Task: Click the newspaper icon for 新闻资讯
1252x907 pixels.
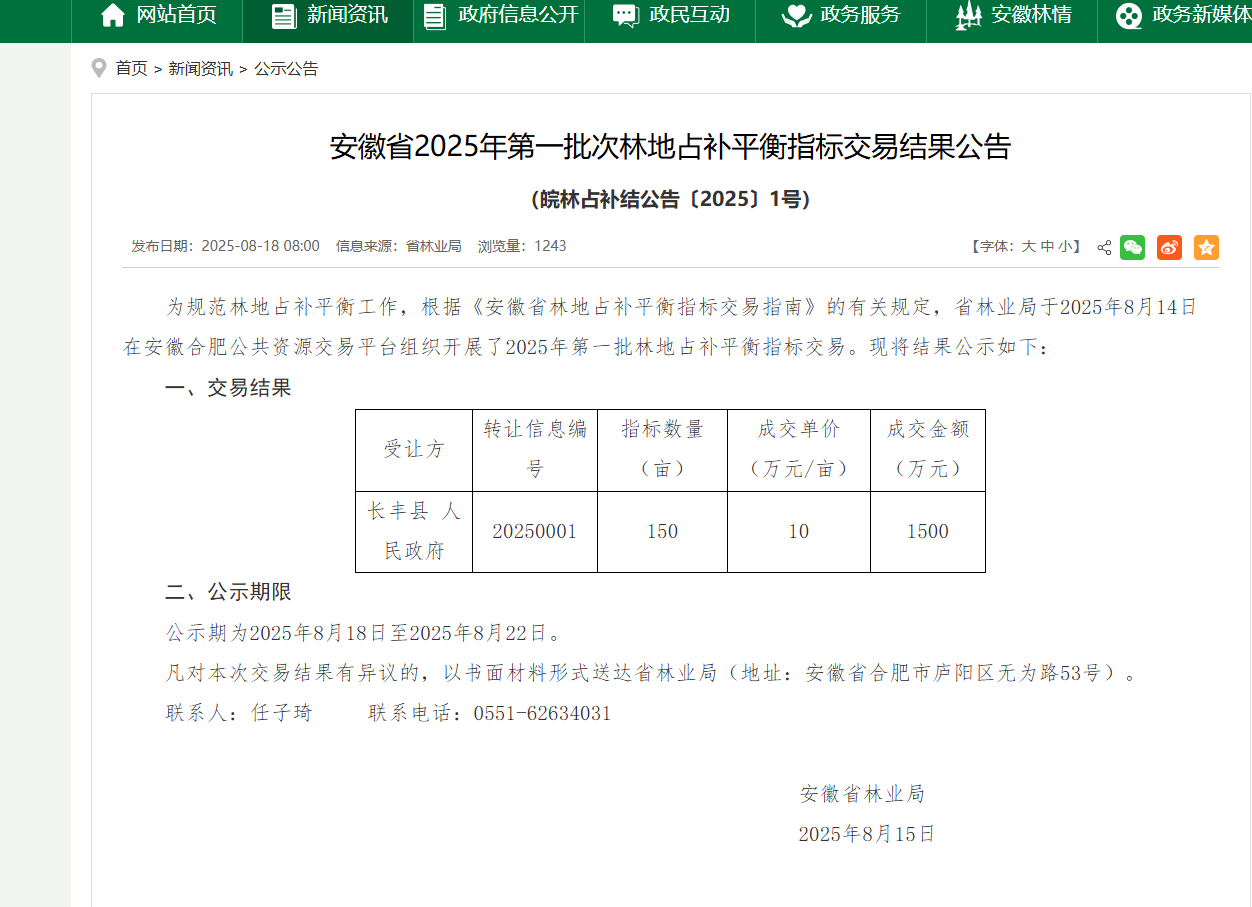Action: point(284,15)
